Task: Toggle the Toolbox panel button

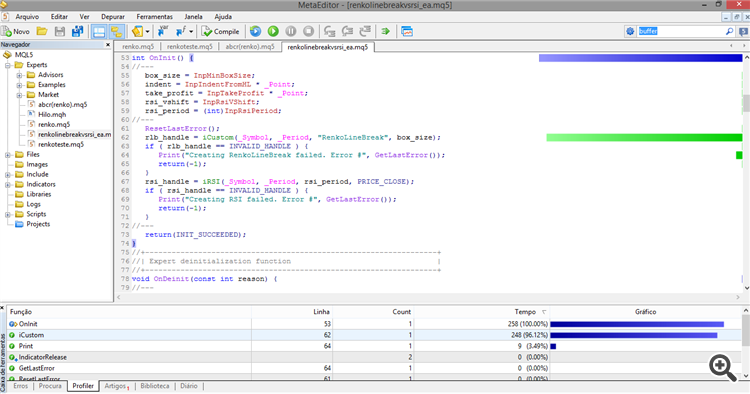Action: click(116, 32)
